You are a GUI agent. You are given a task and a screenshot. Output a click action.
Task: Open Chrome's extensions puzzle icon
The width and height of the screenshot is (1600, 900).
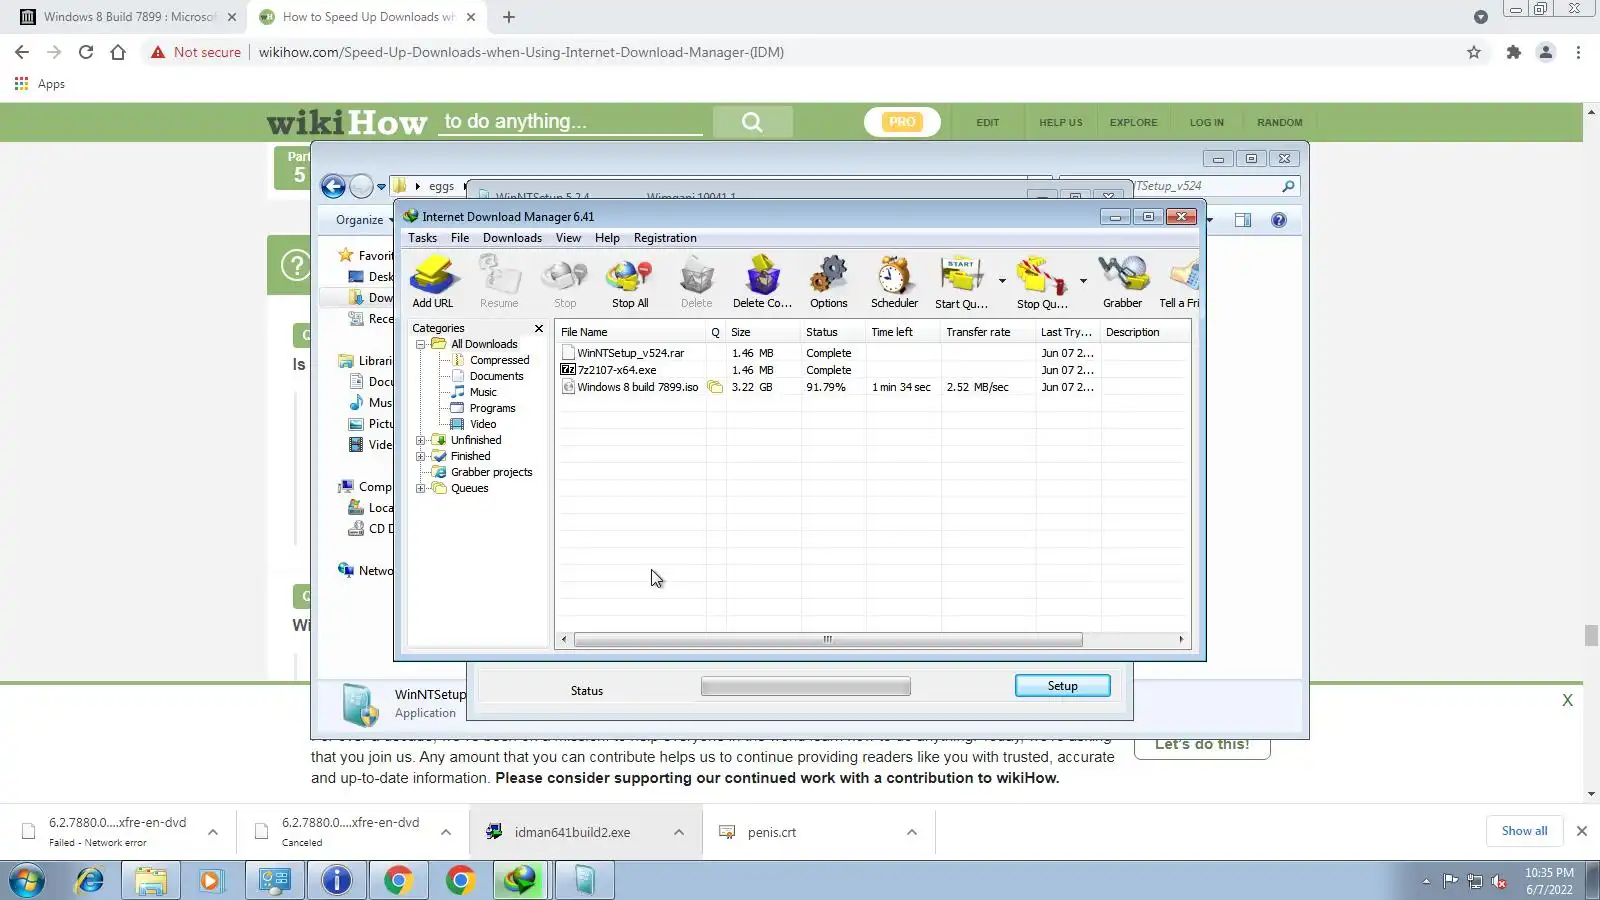pyautogui.click(x=1514, y=52)
